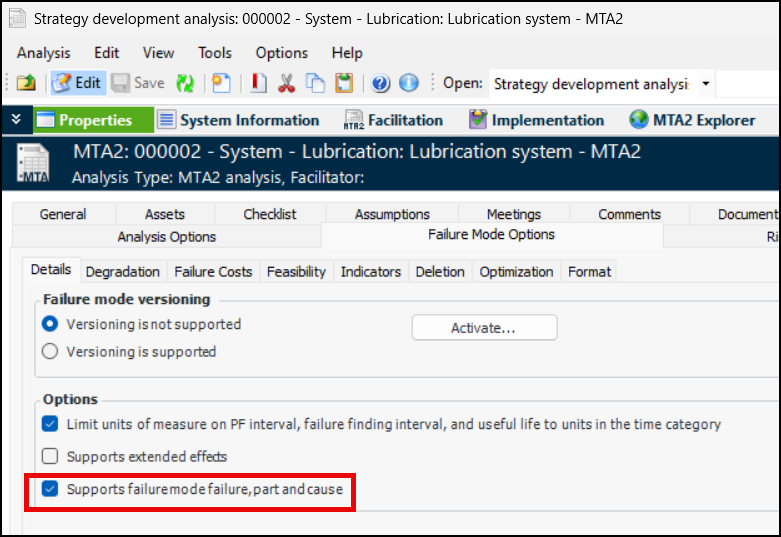781x537 pixels.
Task: Select the System Information section
Action: pos(238,120)
